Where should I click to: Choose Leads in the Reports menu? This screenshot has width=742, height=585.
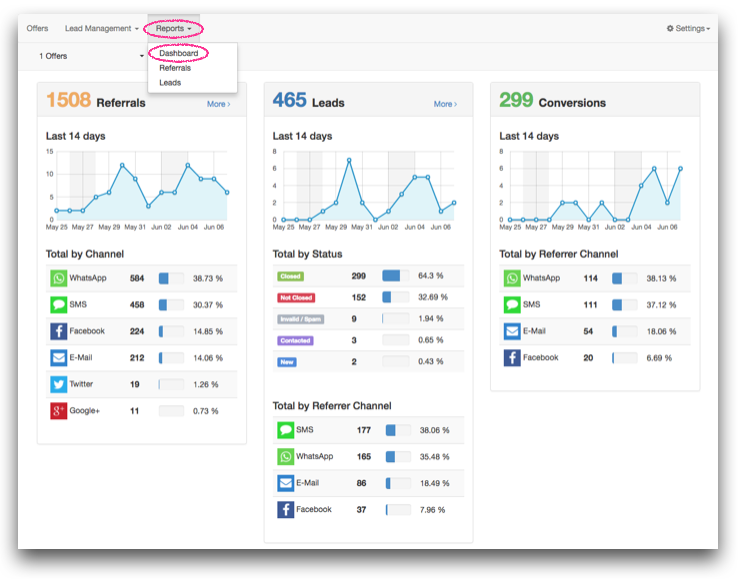[x=170, y=83]
